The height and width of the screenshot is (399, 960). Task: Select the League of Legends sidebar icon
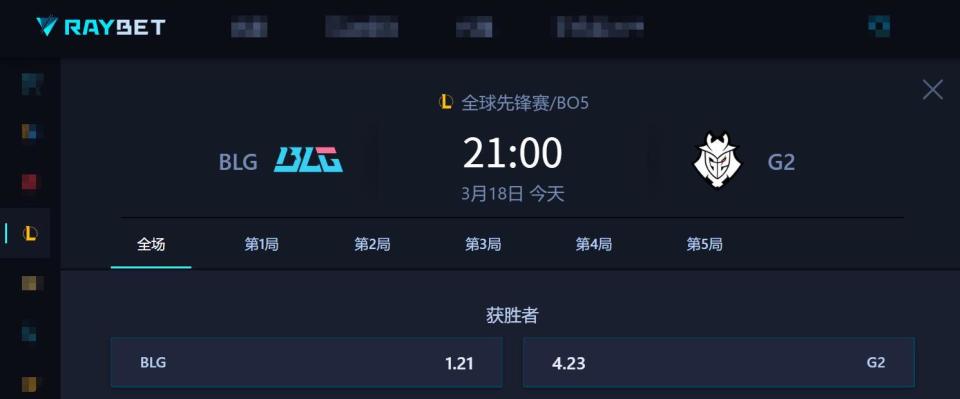coord(29,233)
